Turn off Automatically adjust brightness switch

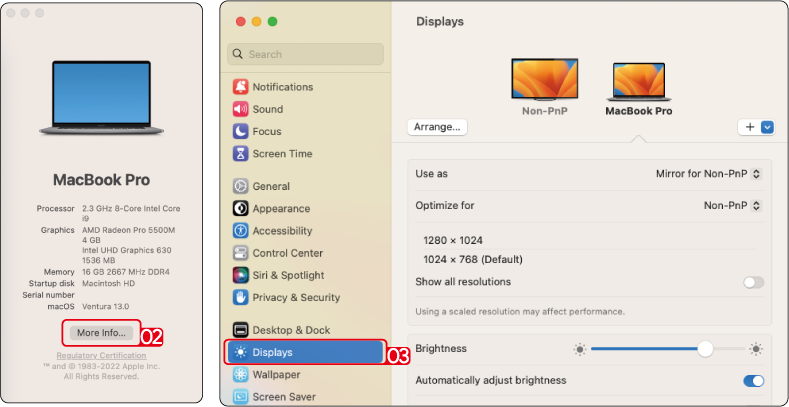(753, 381)
